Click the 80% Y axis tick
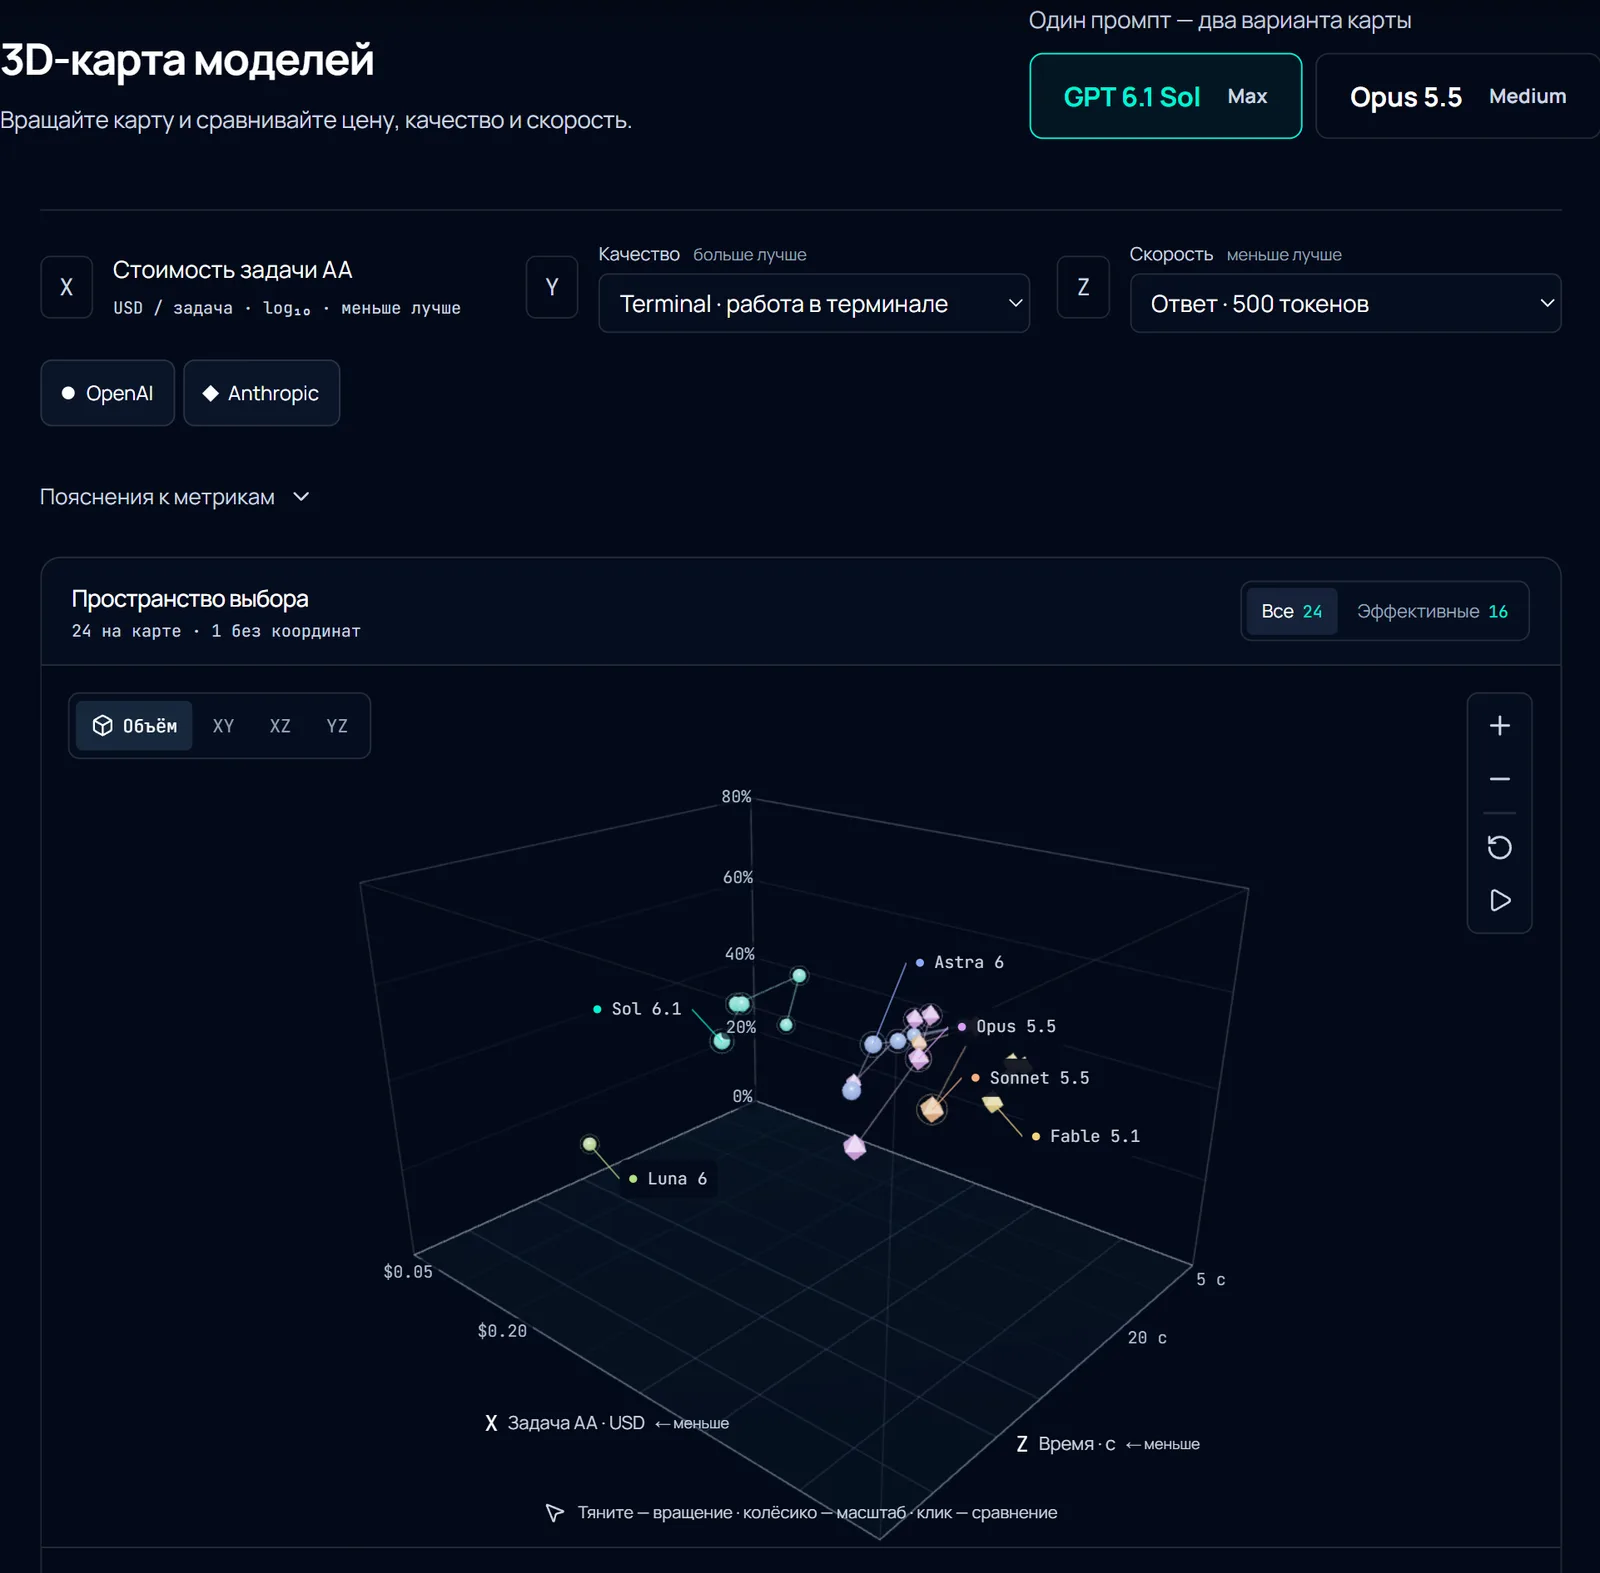The height and width of the screenshot is (1573, 1600). (736, 797)
